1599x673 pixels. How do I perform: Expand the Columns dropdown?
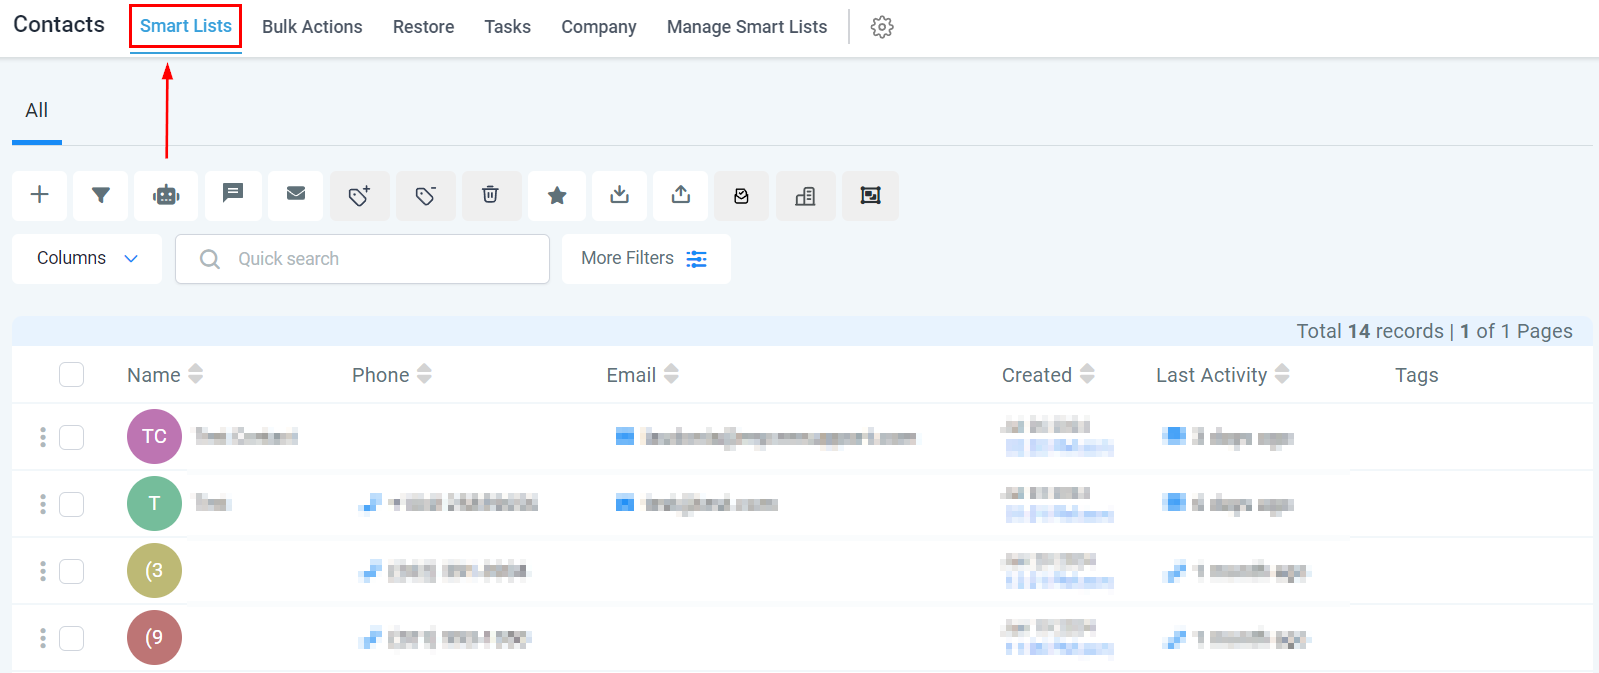pyautogui.click(x=87, y=259)
